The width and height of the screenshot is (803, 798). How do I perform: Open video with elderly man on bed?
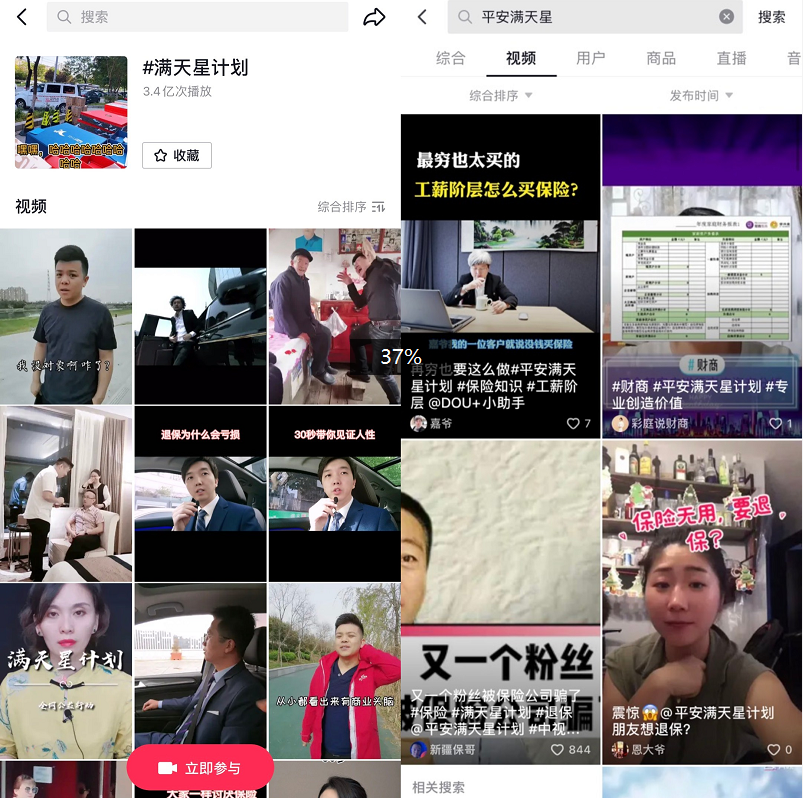(334, 316)
